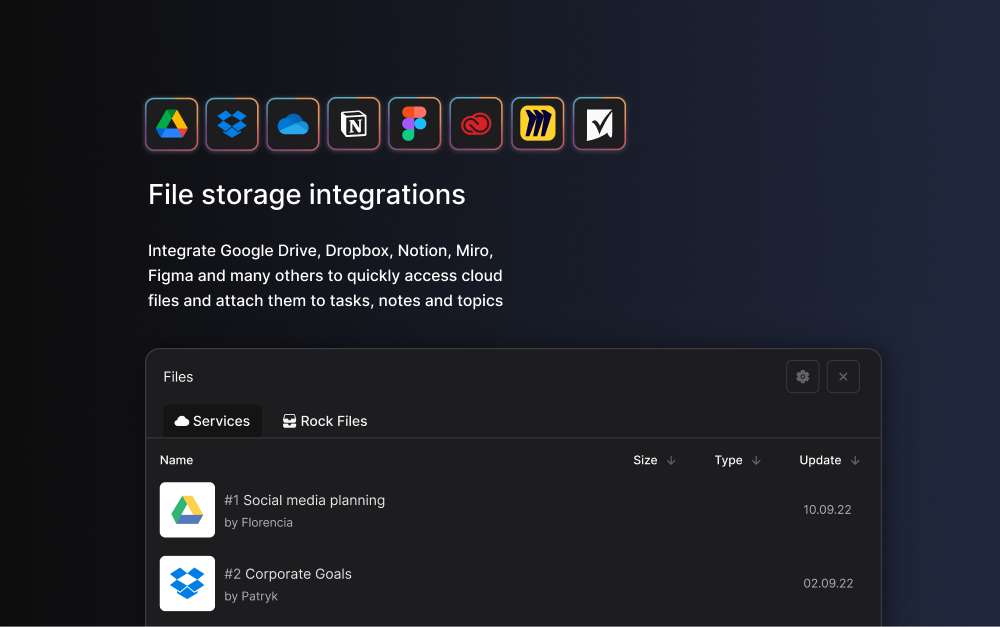Screen dimensions: 1000x627
Task: Open the last checkmark app icon
Action: point(599,124)
